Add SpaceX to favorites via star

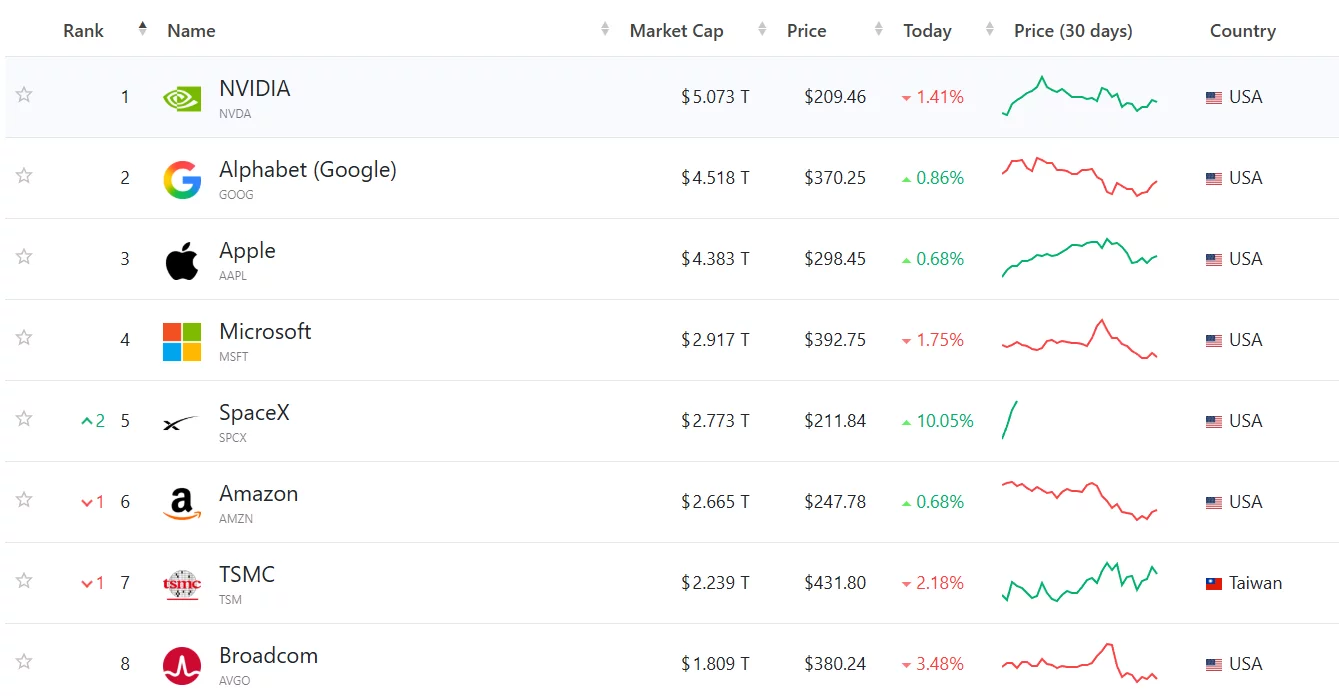pos(24,419)
